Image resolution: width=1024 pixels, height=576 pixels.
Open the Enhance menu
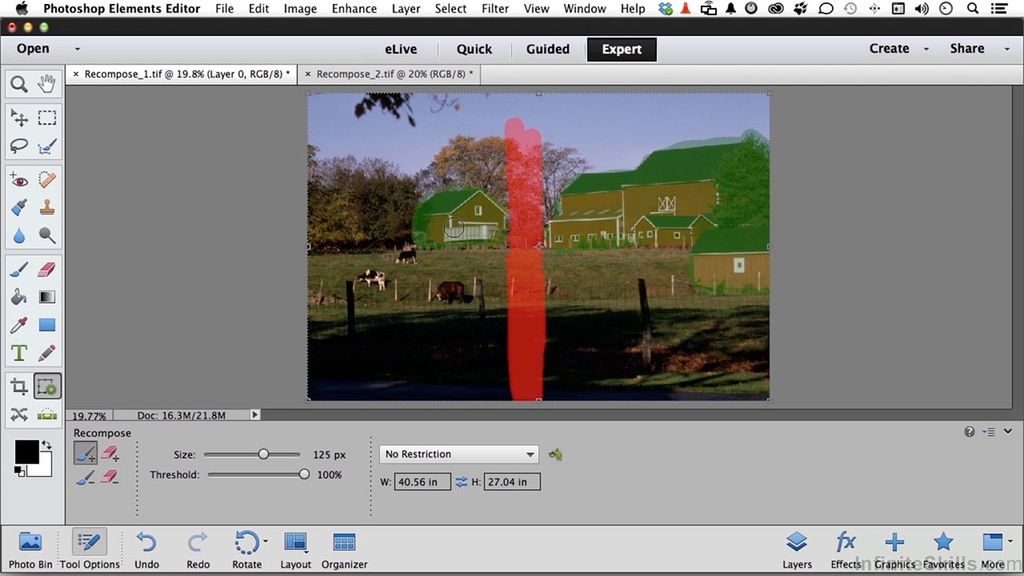[353, 8]
